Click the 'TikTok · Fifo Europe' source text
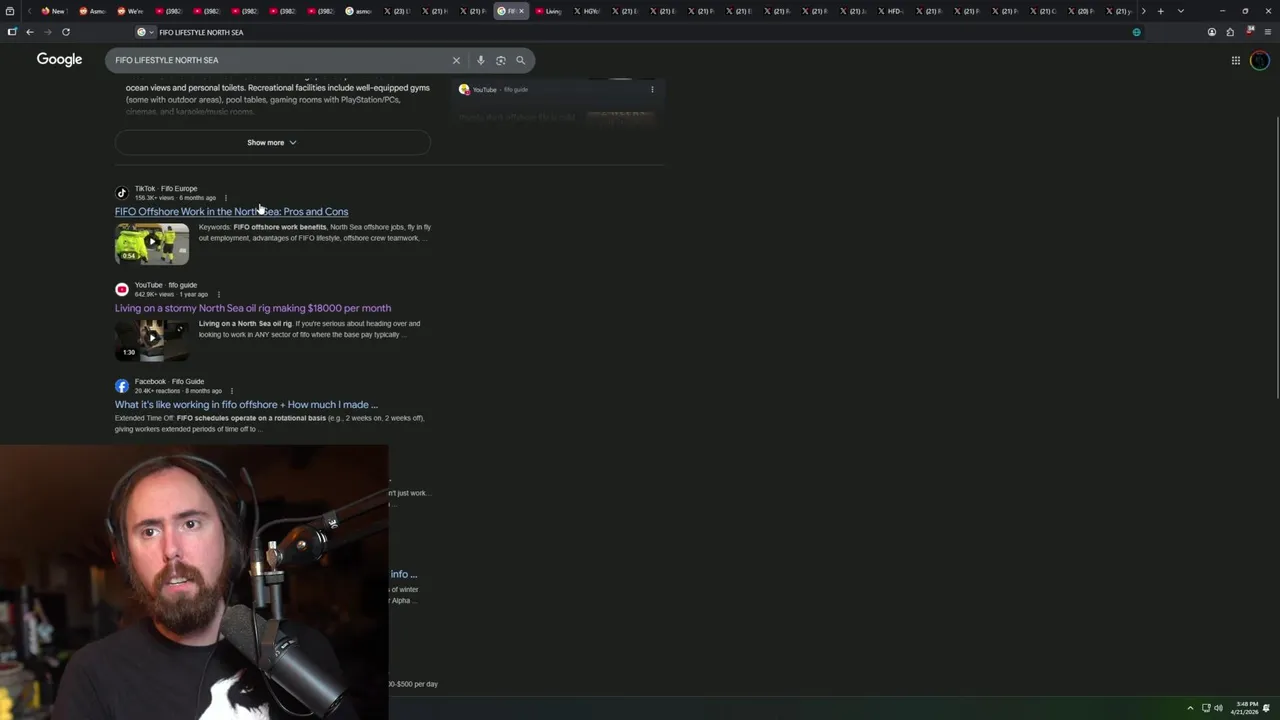1280x720 pixels. [x=166, y=188]
